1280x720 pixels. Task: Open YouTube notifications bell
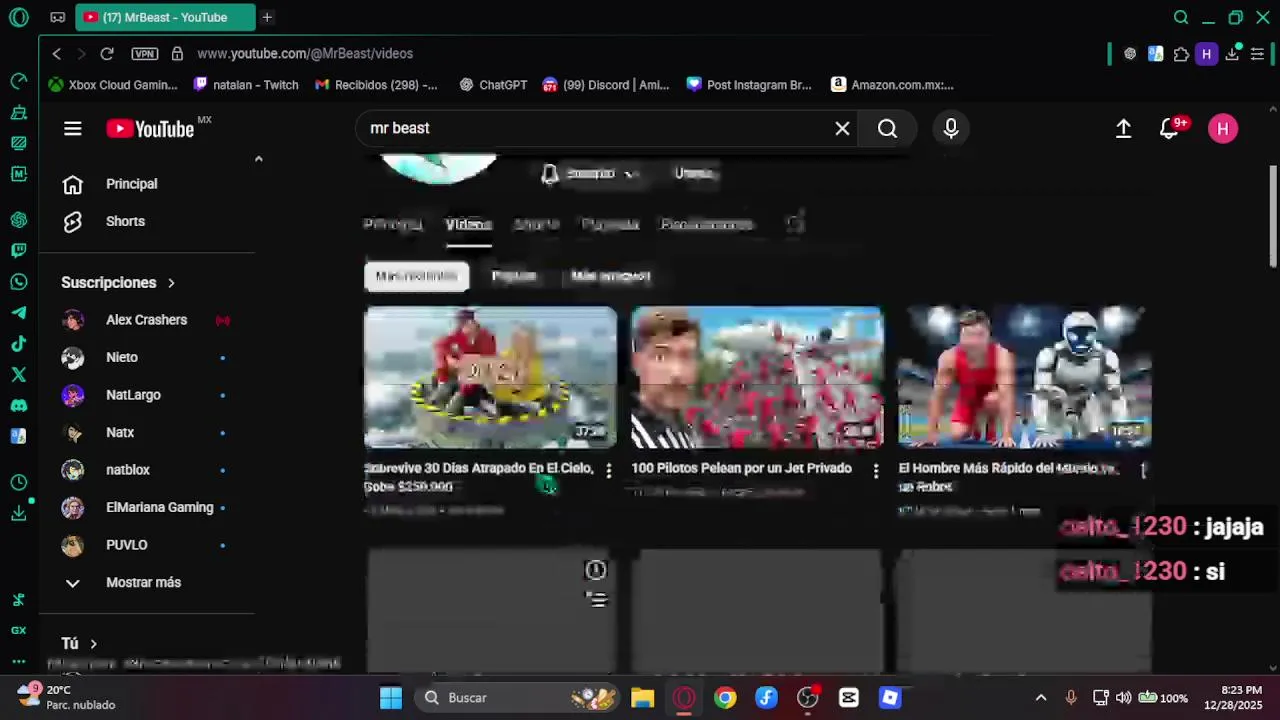[x=1170, y=128]
